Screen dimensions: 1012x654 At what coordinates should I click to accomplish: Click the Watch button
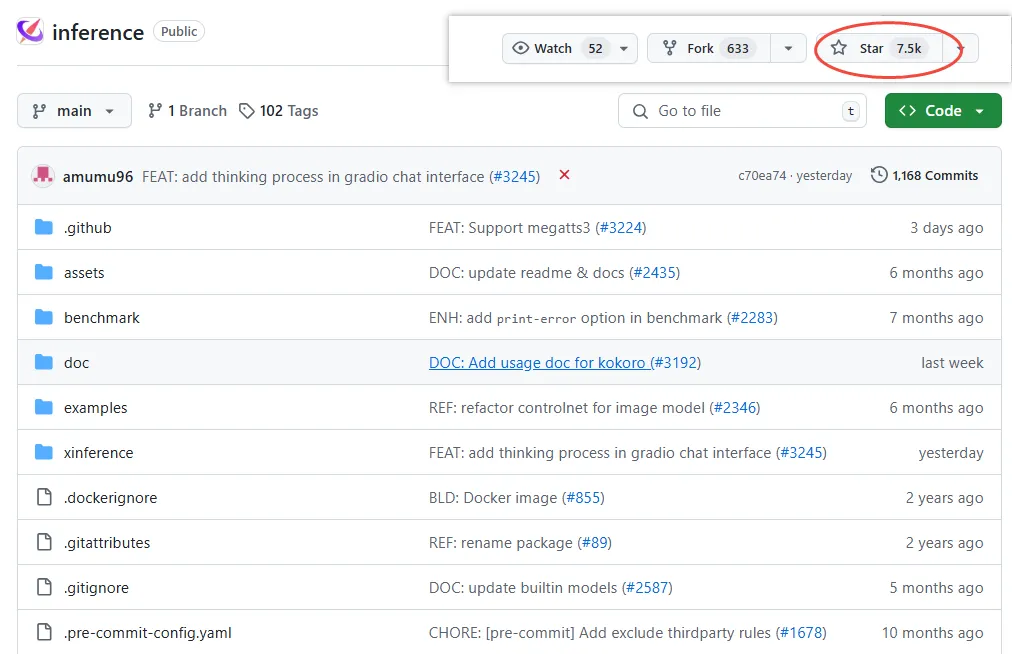(569, 48)
